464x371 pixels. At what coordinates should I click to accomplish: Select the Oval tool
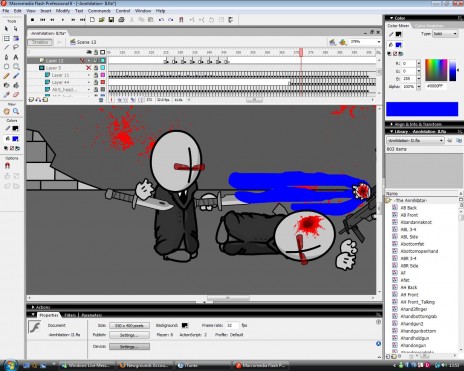[6, 67]
